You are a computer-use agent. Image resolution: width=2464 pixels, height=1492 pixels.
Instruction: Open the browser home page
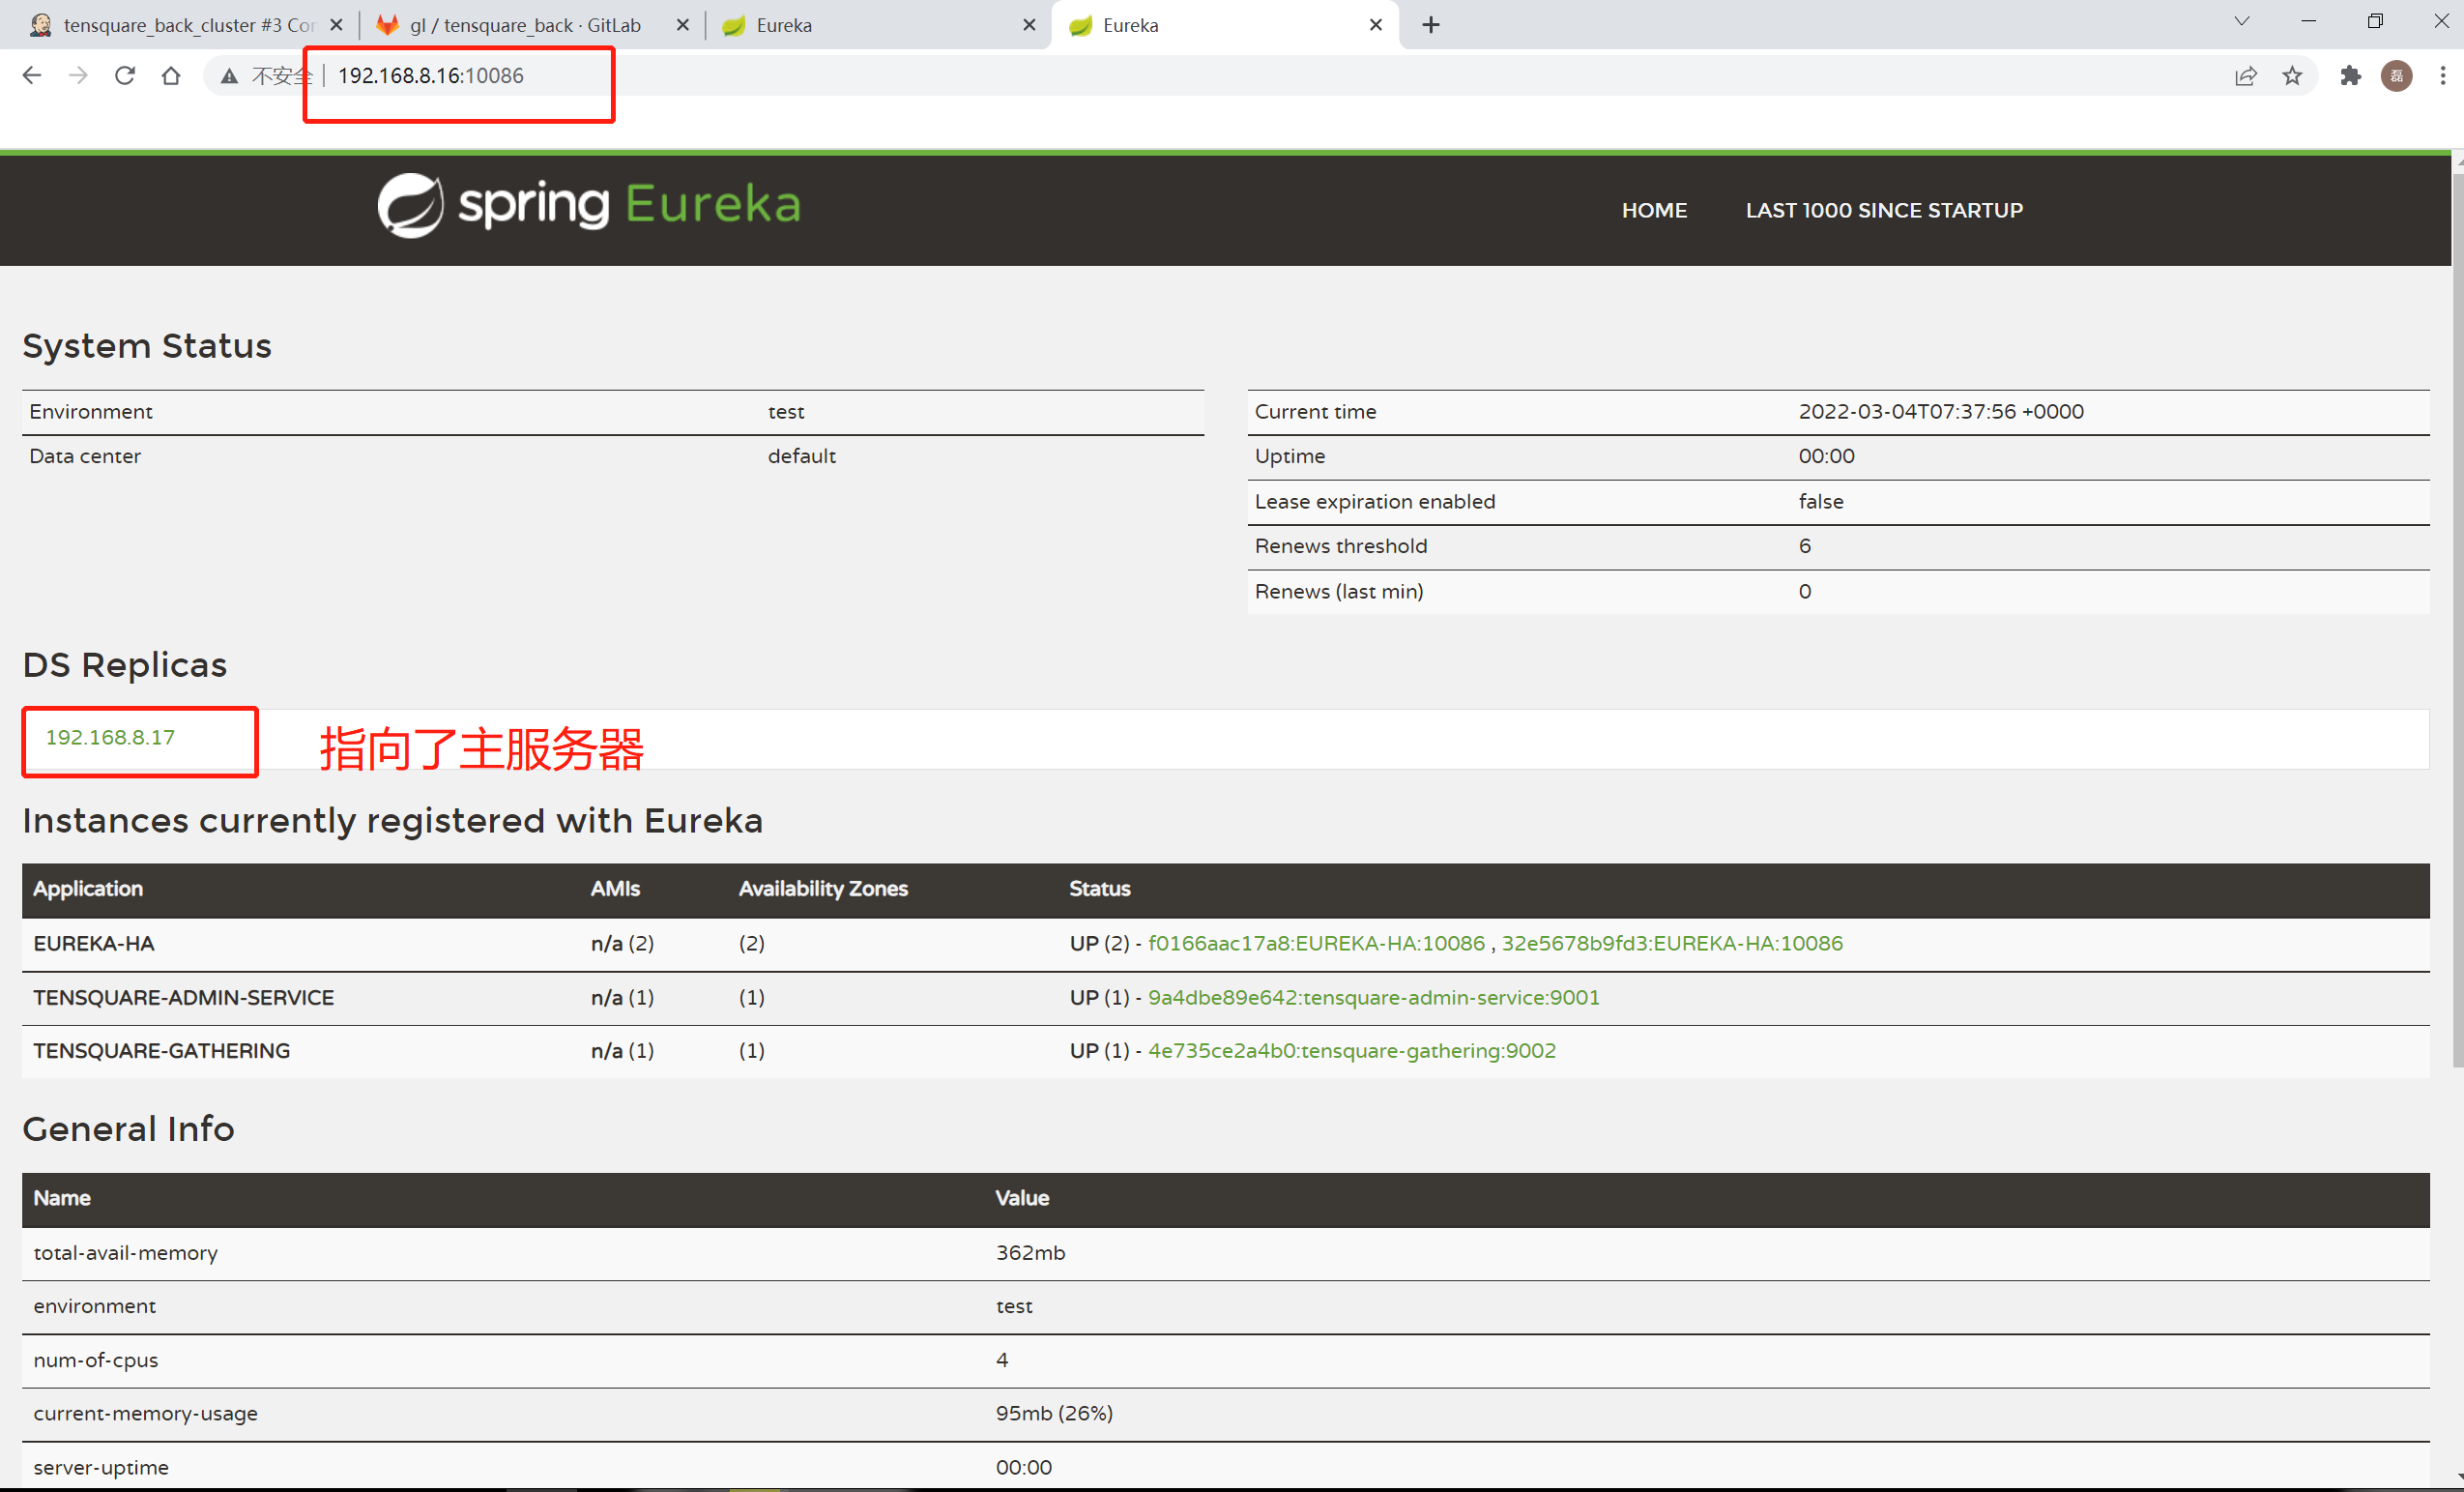pyautogui.click(x=171, y=76)
